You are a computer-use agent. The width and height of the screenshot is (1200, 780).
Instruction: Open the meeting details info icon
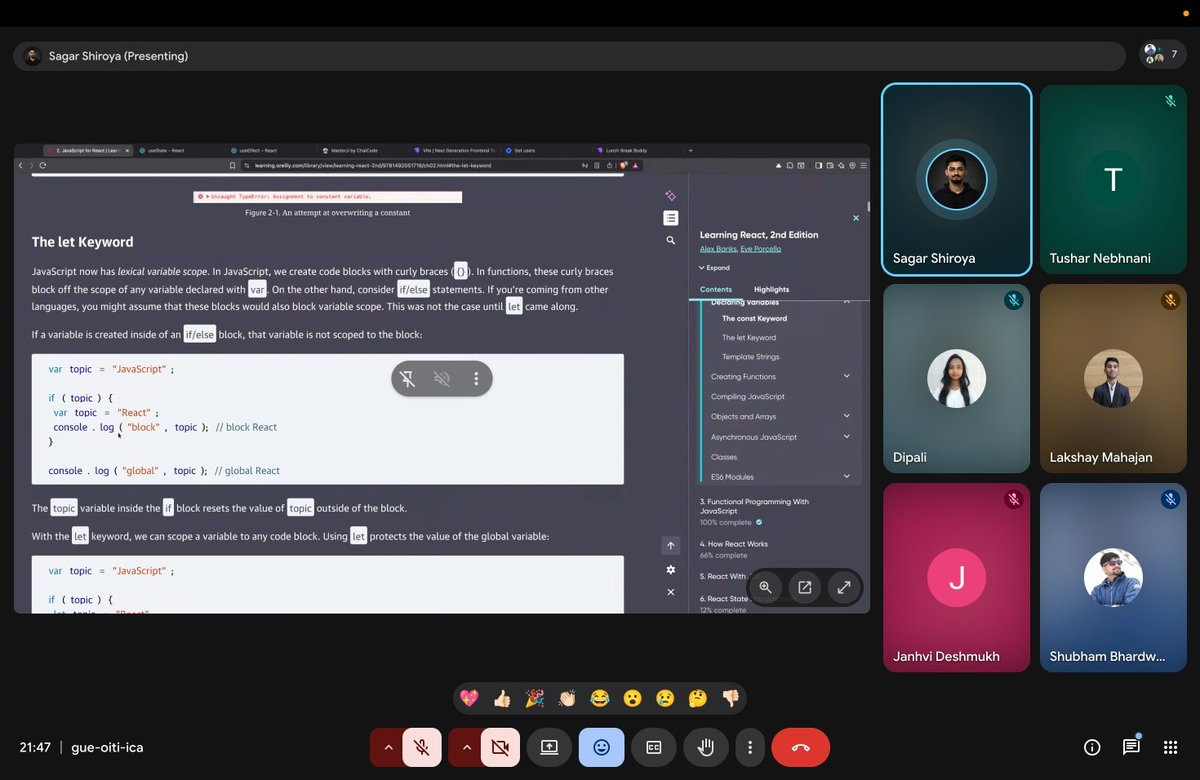(1092, 747)
